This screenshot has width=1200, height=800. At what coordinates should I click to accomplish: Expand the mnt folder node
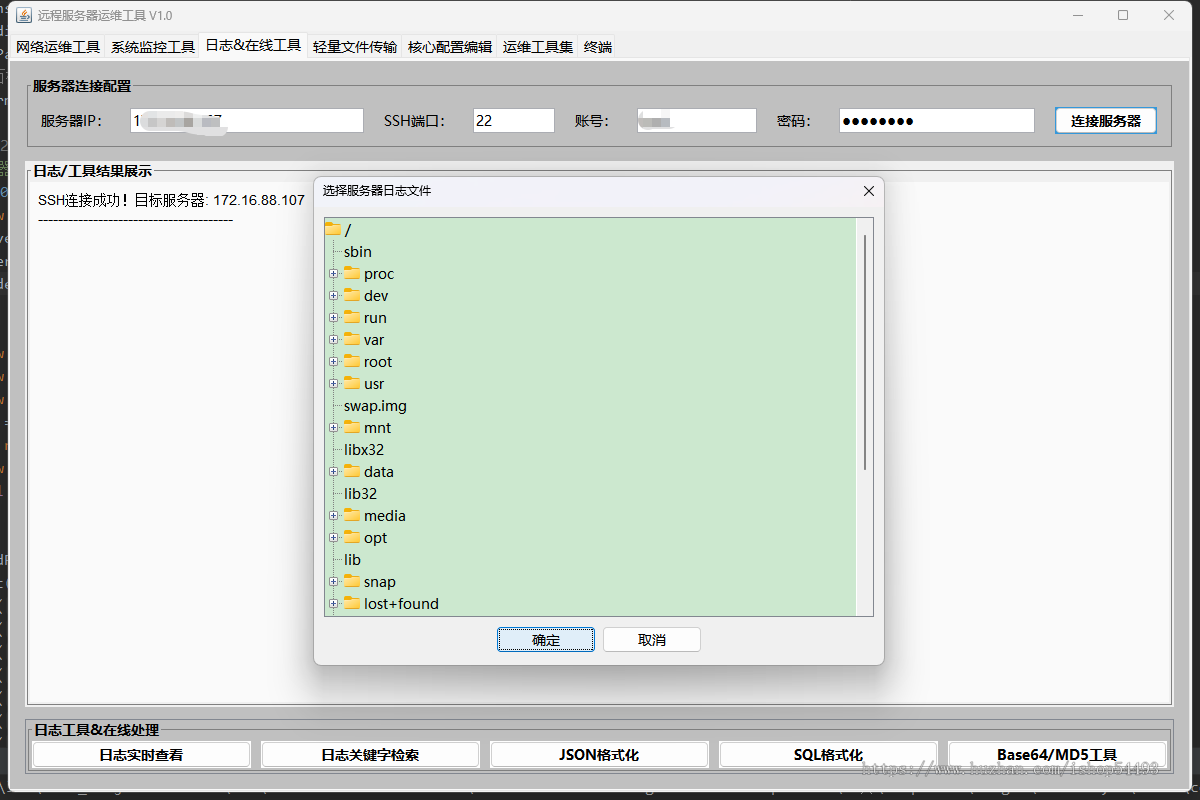(x=333, y=428)
